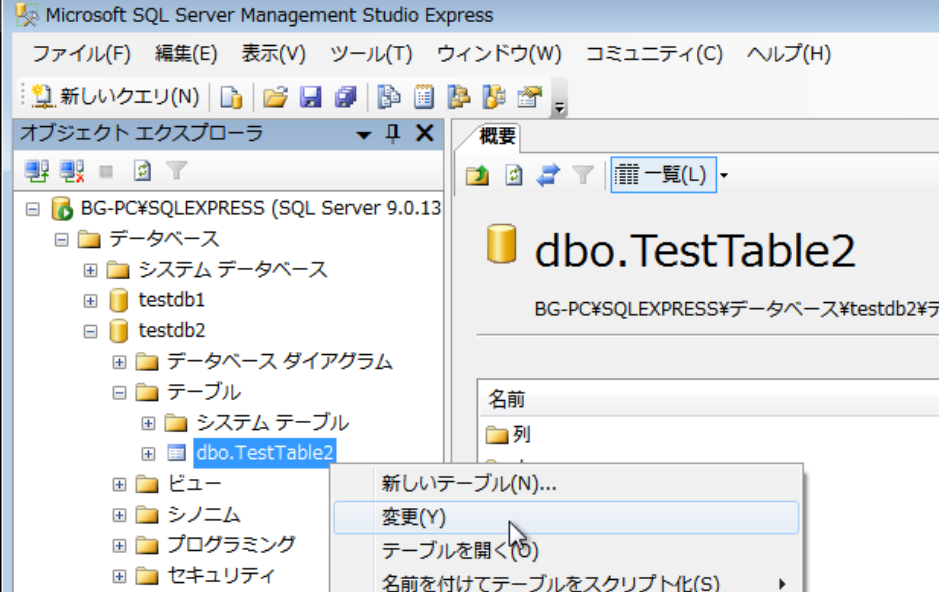Click the registered servers icon in main toolbar
The width and height of the screenshot is (939, 592).
389,97
